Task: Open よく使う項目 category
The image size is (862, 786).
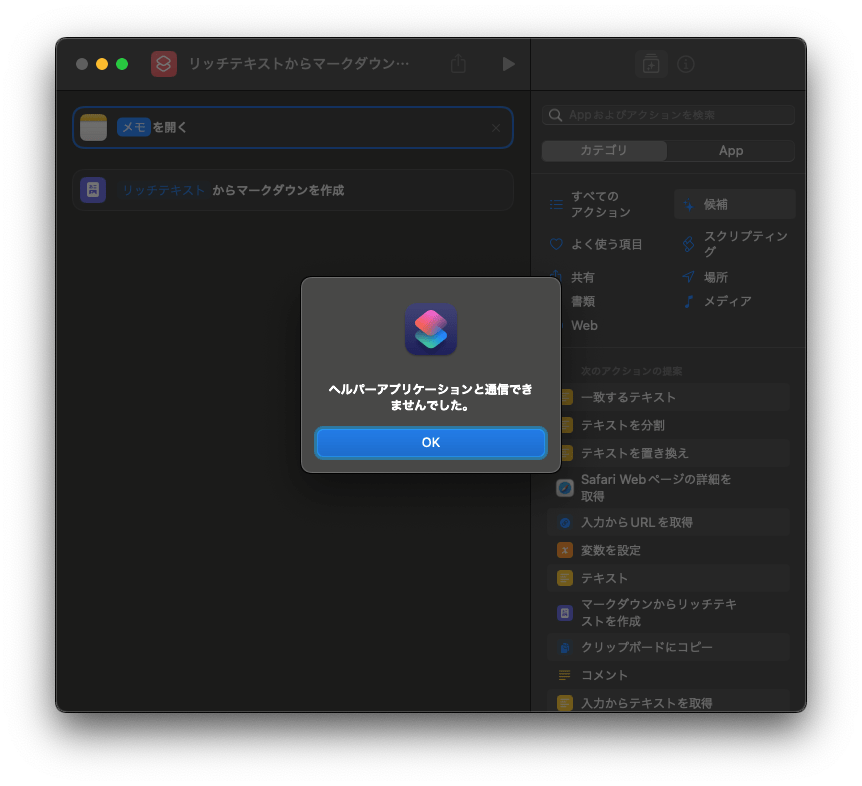Action: click(x=606, y=245)
